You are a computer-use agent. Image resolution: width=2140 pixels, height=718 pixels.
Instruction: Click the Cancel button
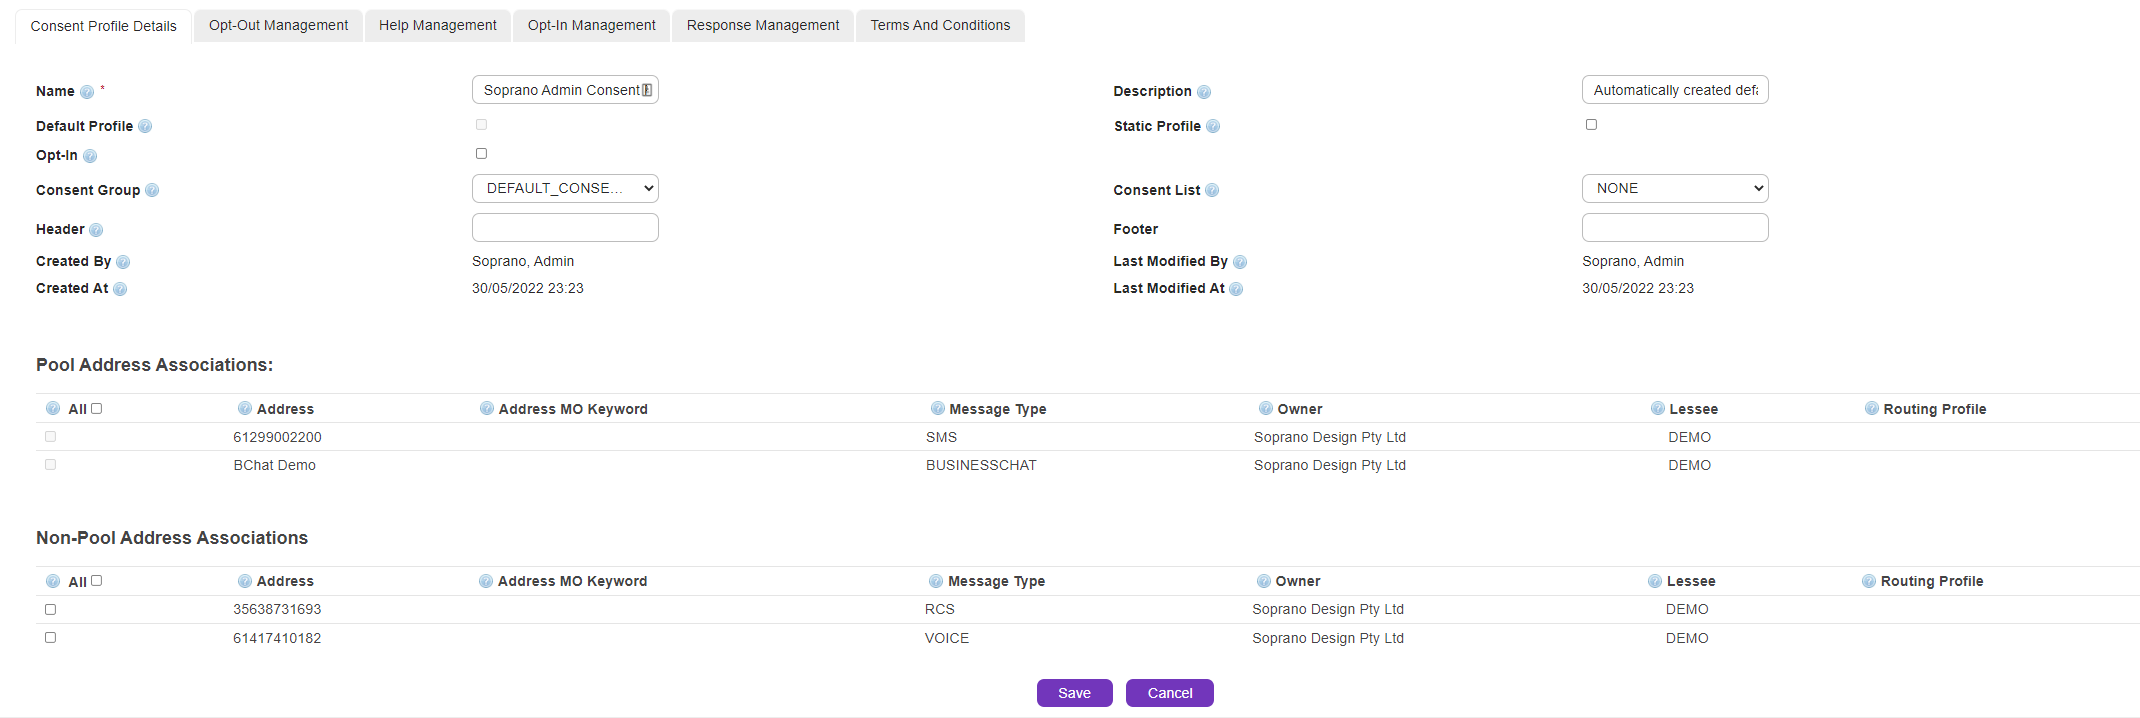coord(1169,693)
